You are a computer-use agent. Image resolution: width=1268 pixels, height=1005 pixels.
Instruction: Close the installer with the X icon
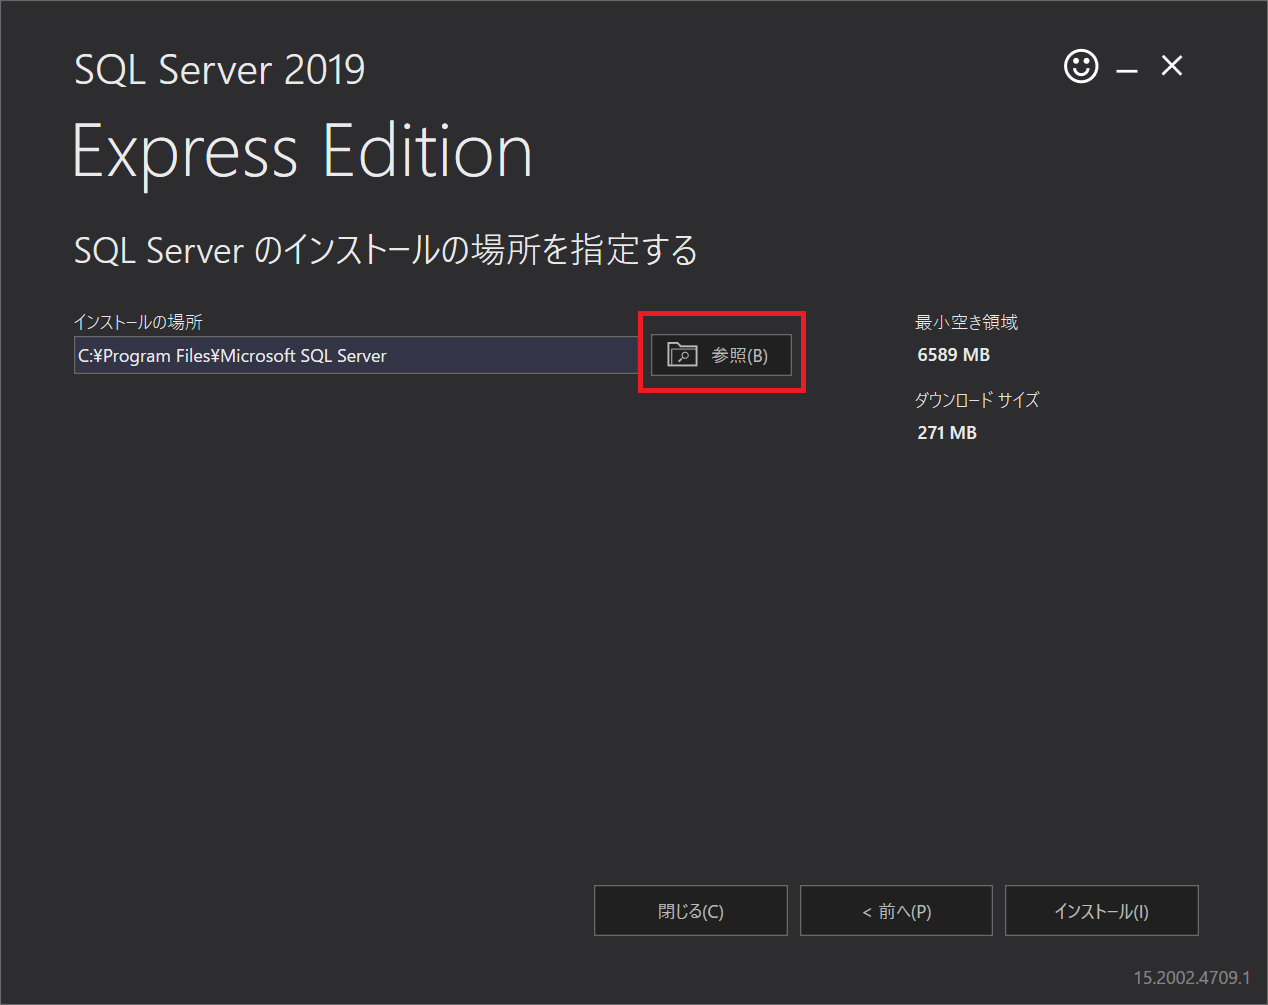click(x=1172, y=66)
